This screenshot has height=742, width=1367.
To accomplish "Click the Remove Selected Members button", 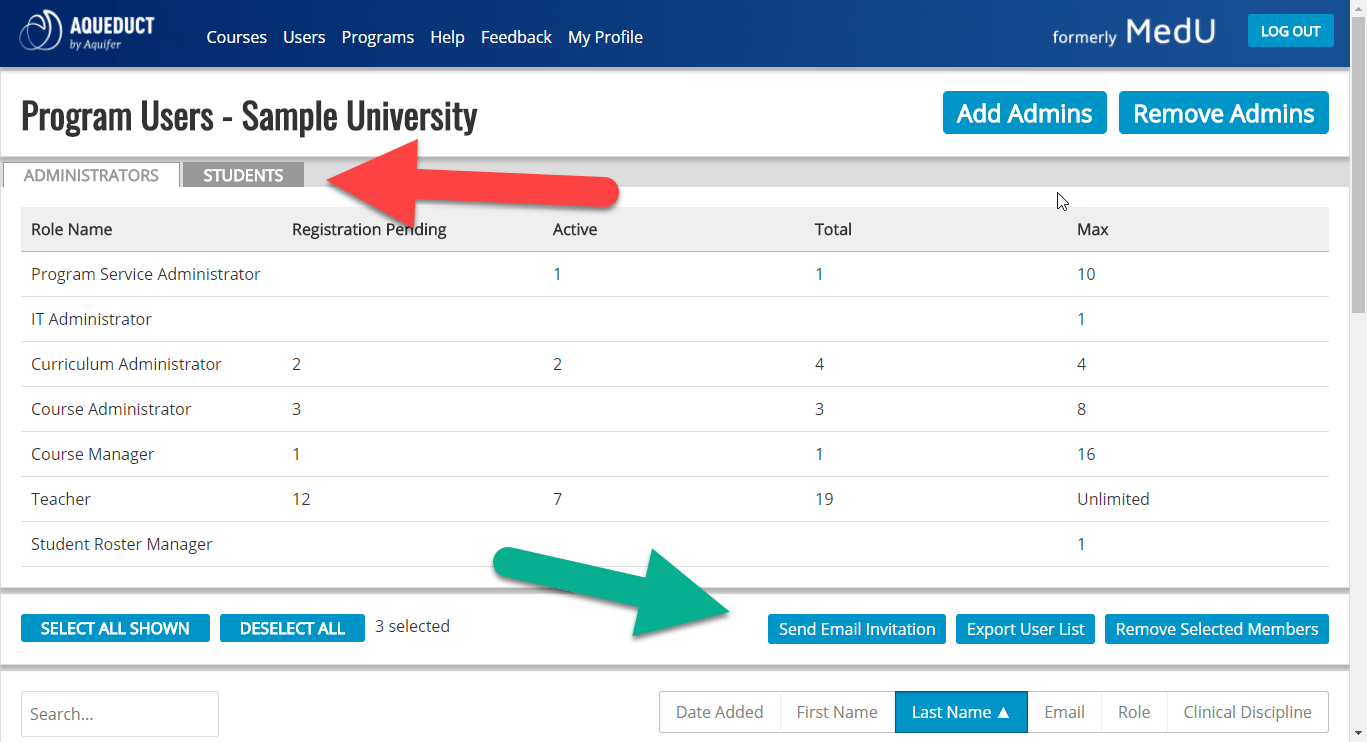I will pyautogui.click(x=1217, y=629).
